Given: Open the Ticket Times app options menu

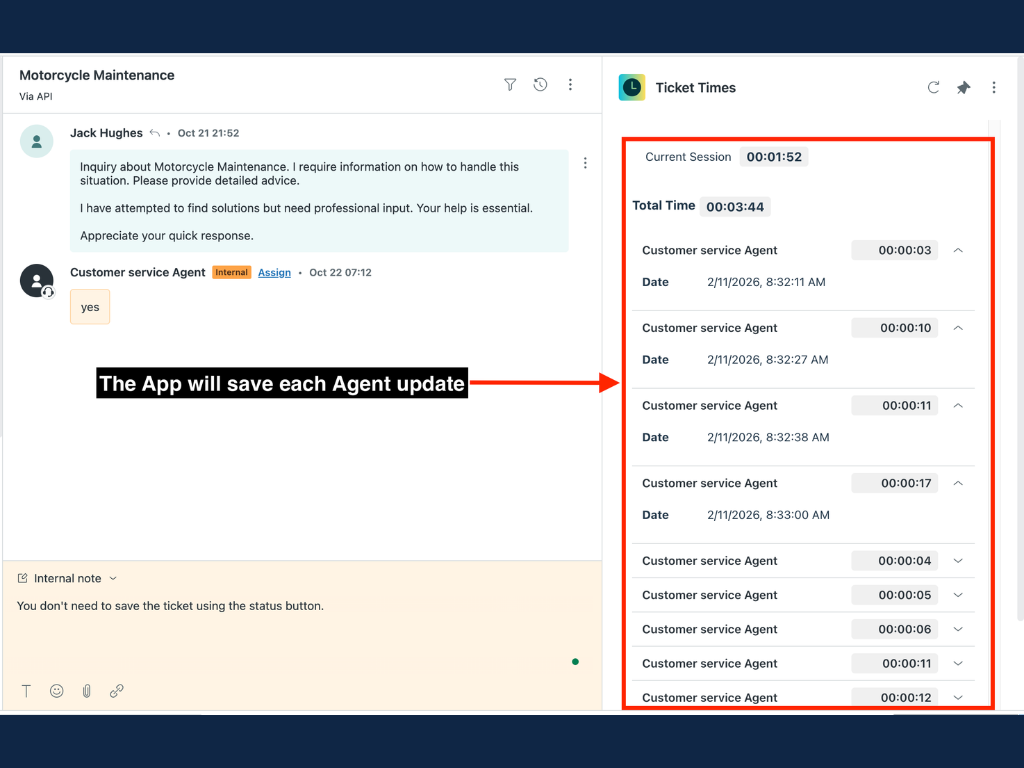Looking at the screenshot, I should pos(993,88).
